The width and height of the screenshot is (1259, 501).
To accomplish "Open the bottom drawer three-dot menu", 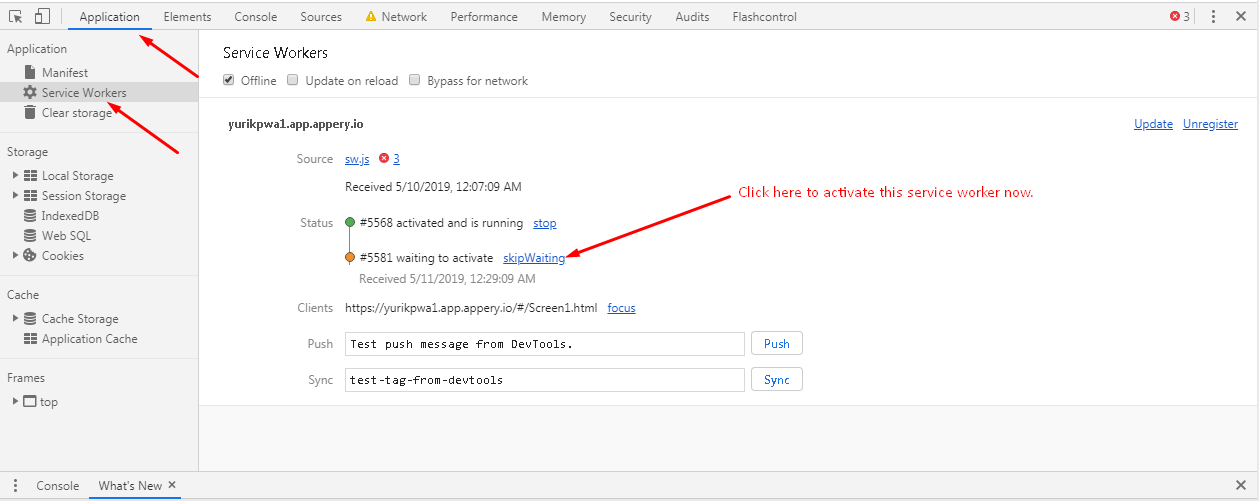I will point(15,486).
